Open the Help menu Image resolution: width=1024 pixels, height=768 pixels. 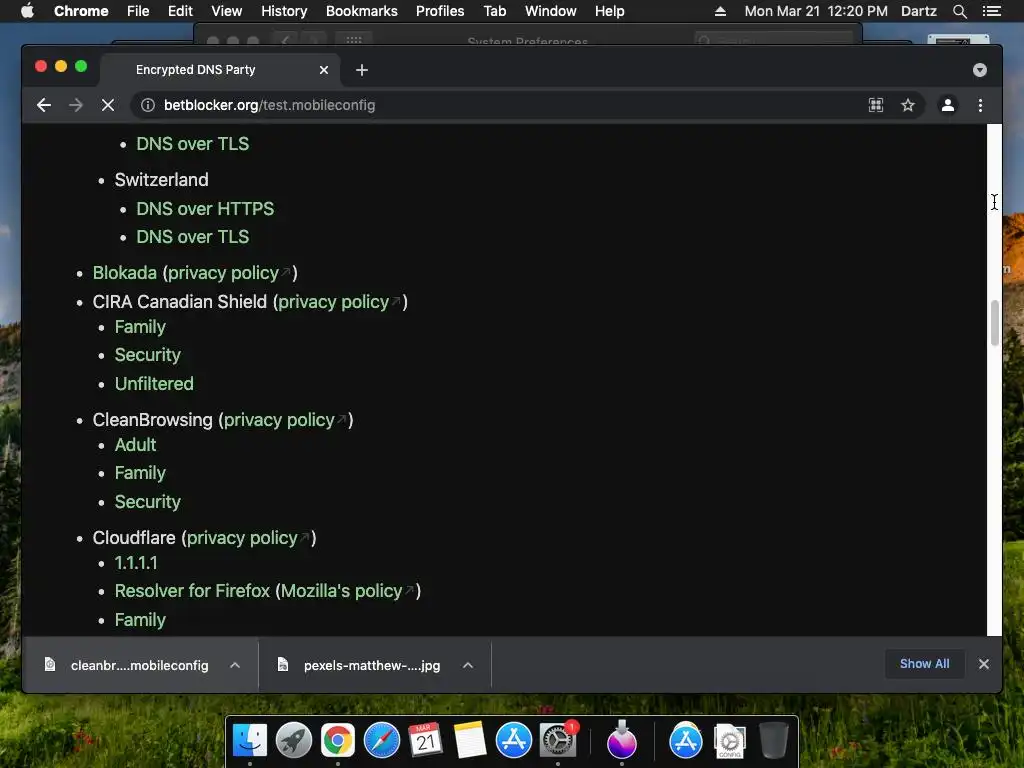(609, 11)
